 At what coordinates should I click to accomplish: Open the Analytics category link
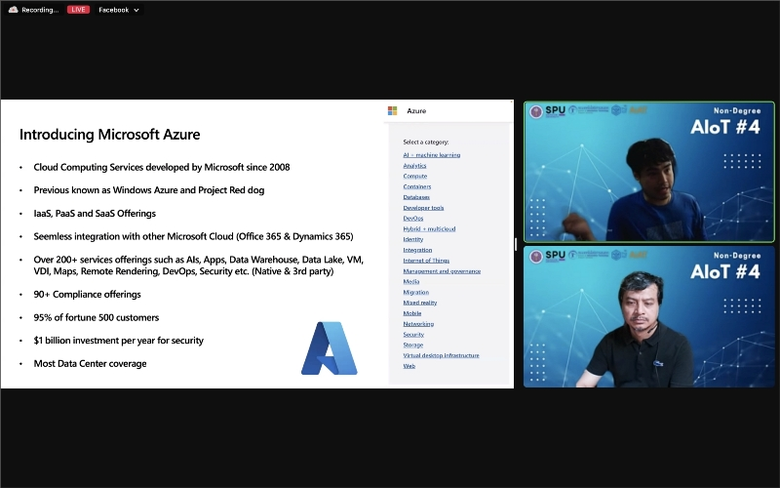415,165
